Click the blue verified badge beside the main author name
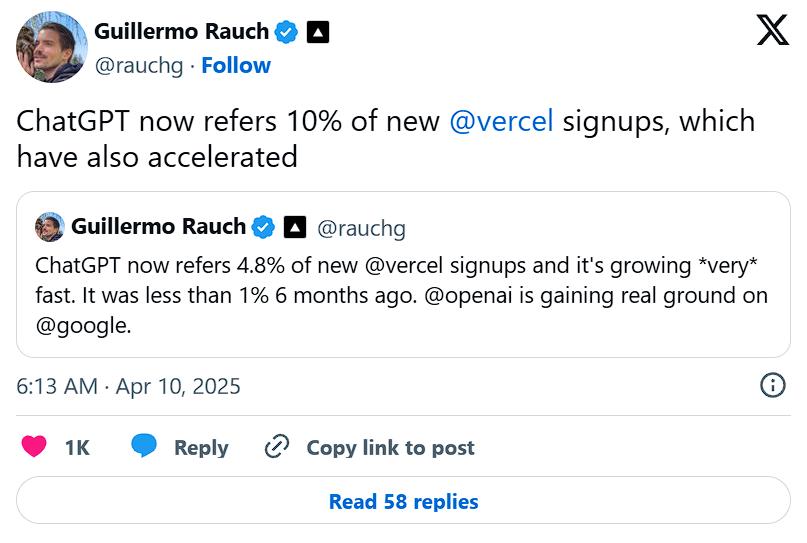This screenshot has width=807, height=543. 287,32
